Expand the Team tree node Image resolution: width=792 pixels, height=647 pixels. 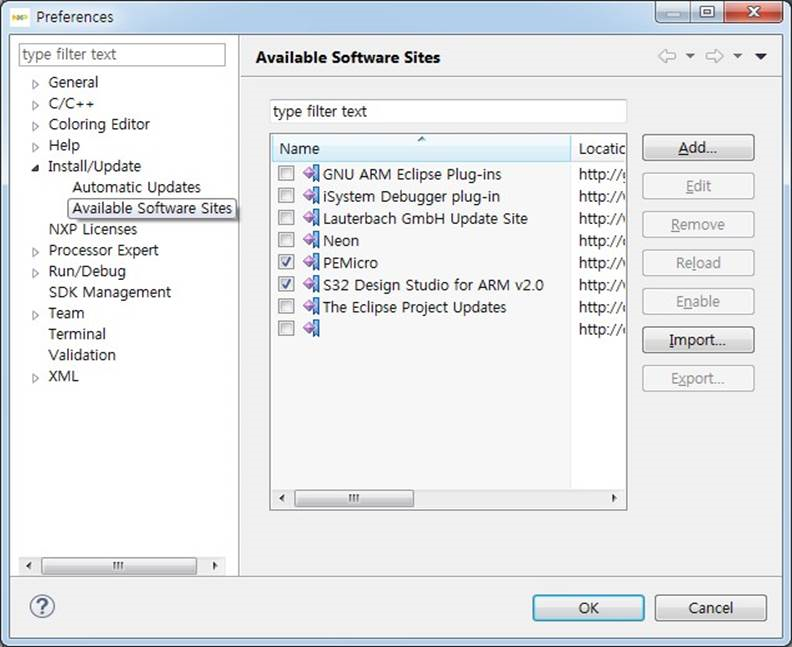[35, 315]
